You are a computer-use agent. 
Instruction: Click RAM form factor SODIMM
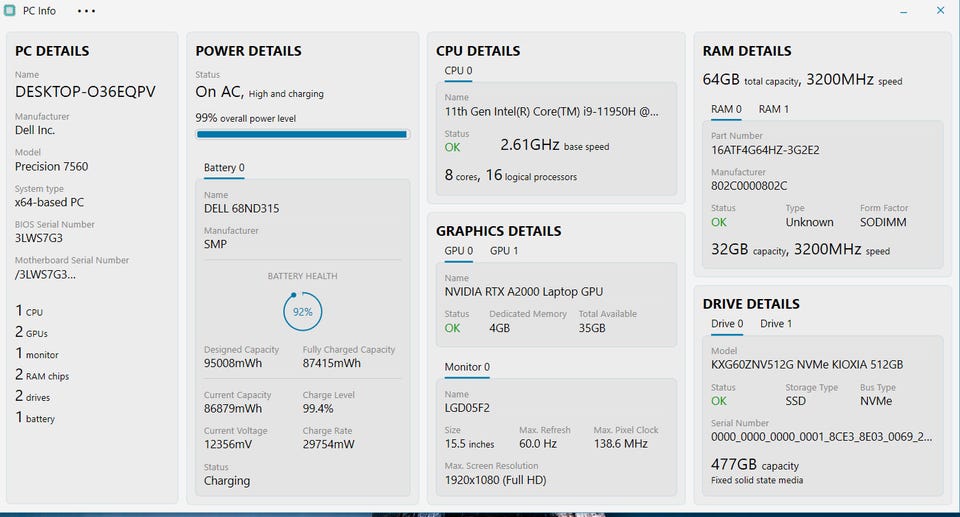883,222
